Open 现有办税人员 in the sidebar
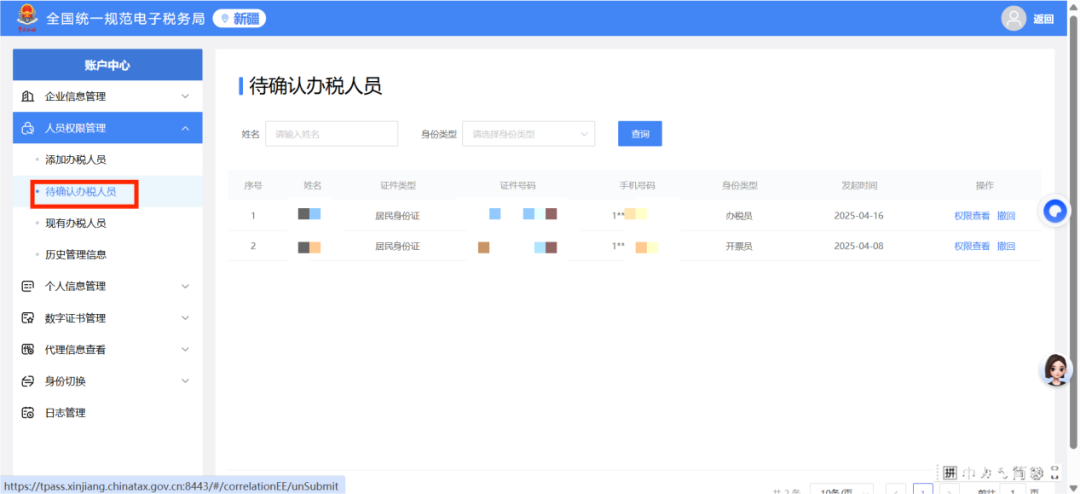1080x494 pixels. click(x=76, y=223)
